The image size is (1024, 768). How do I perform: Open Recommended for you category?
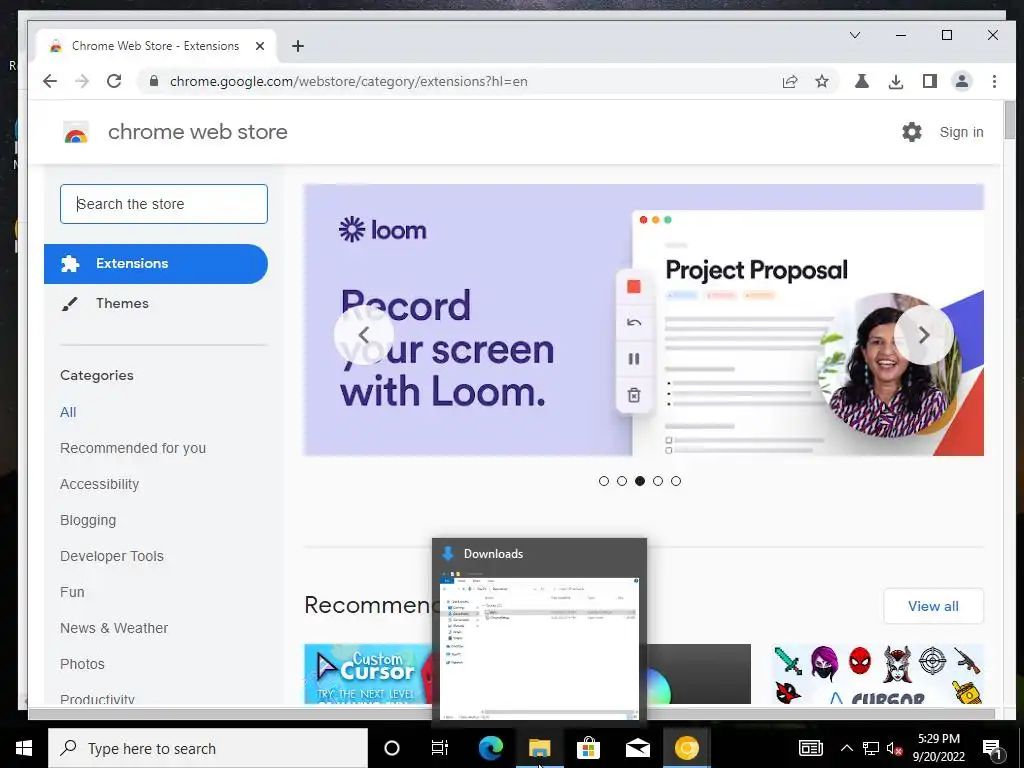[133, 448]
